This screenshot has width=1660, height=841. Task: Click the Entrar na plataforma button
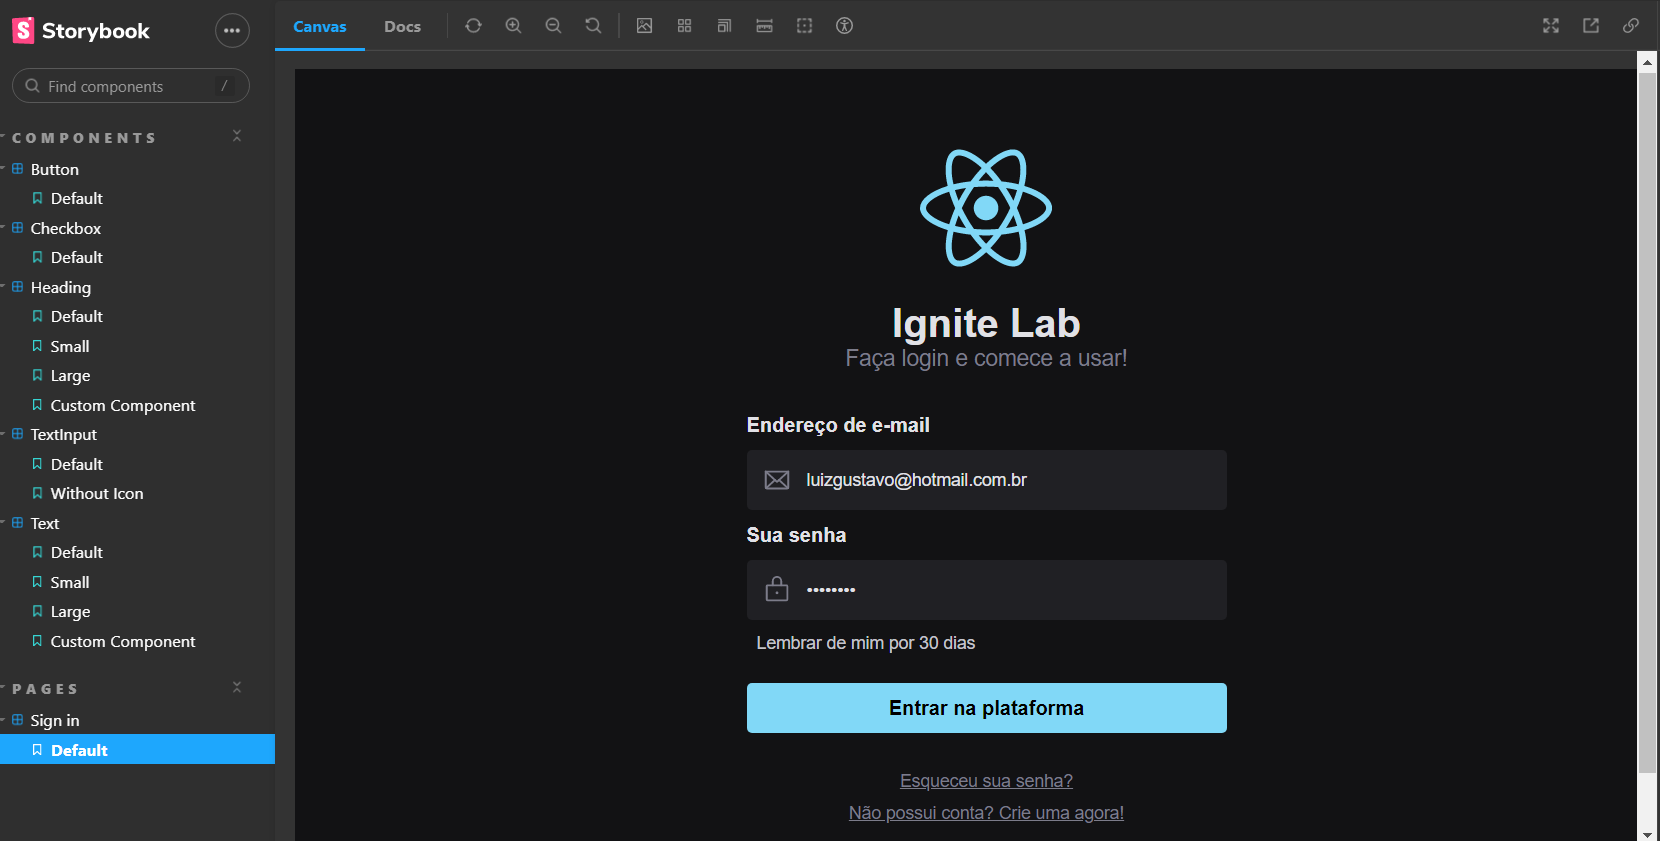[x=986, y=708]
